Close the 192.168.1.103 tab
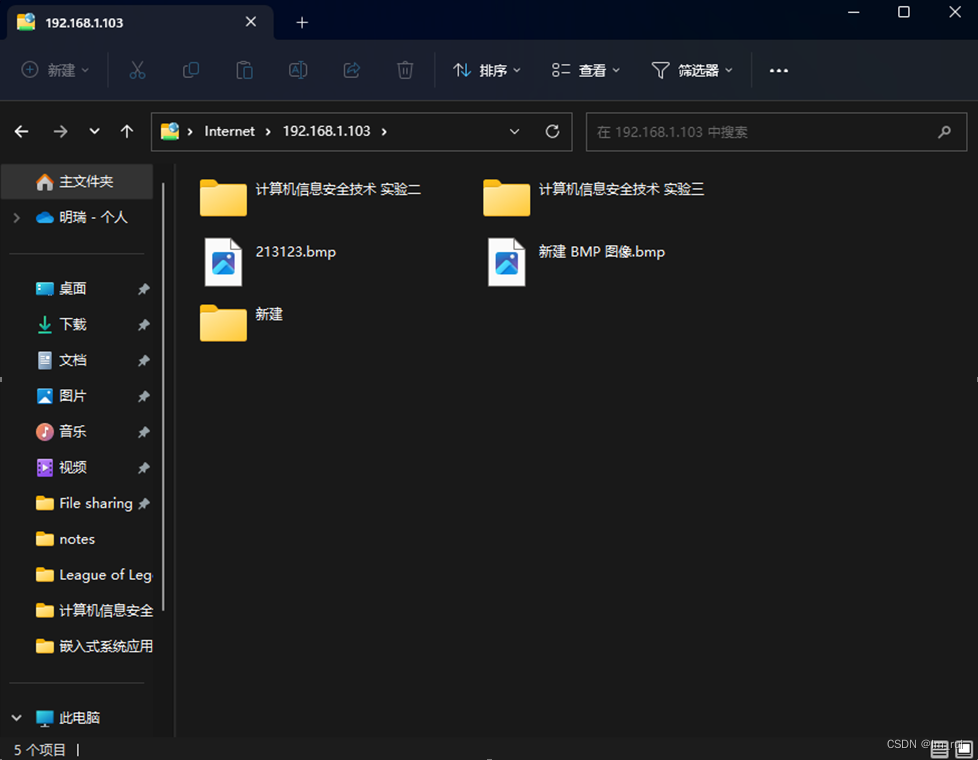Viewport: 978px width, 760px height. (x=251, y=22)
